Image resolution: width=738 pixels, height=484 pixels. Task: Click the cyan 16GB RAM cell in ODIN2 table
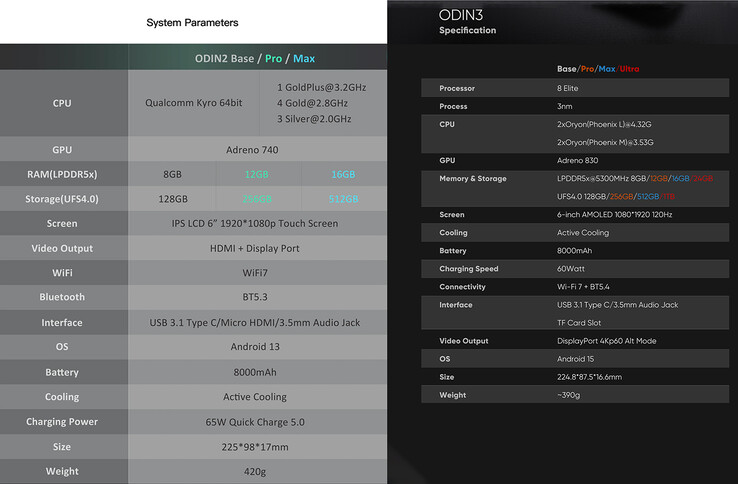pyautogui.click(x=343, y=174)
